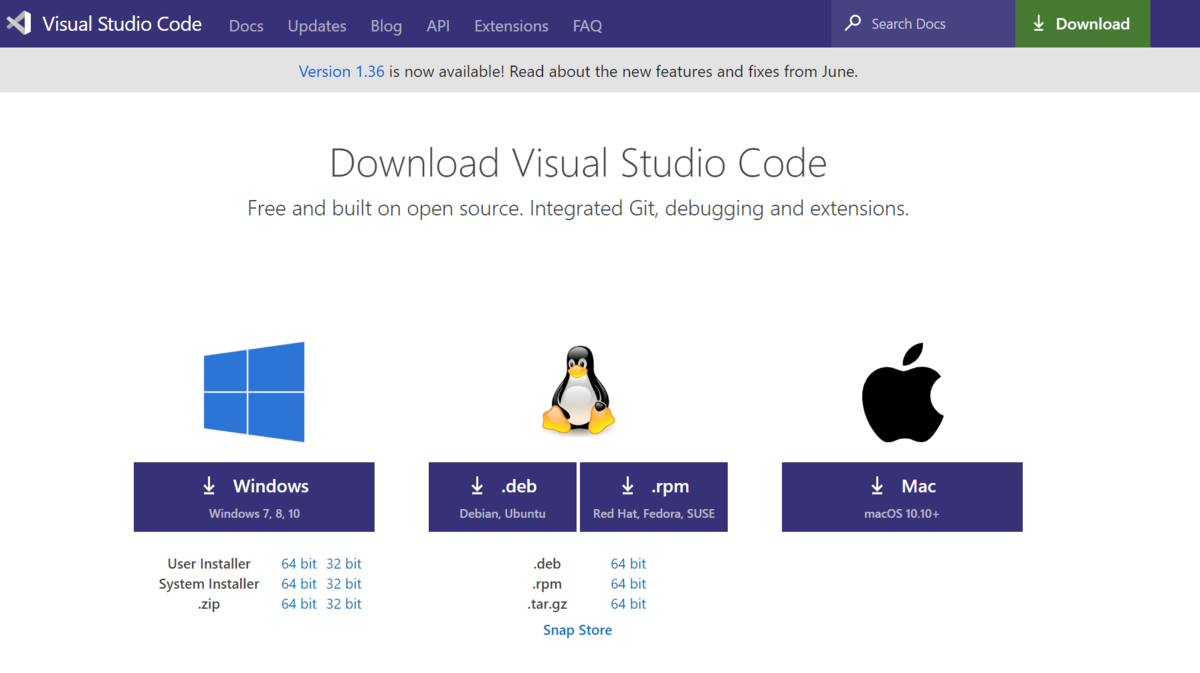Go to the Updates page
Viewport: 1200px width, 673px height.
point(317,26)
